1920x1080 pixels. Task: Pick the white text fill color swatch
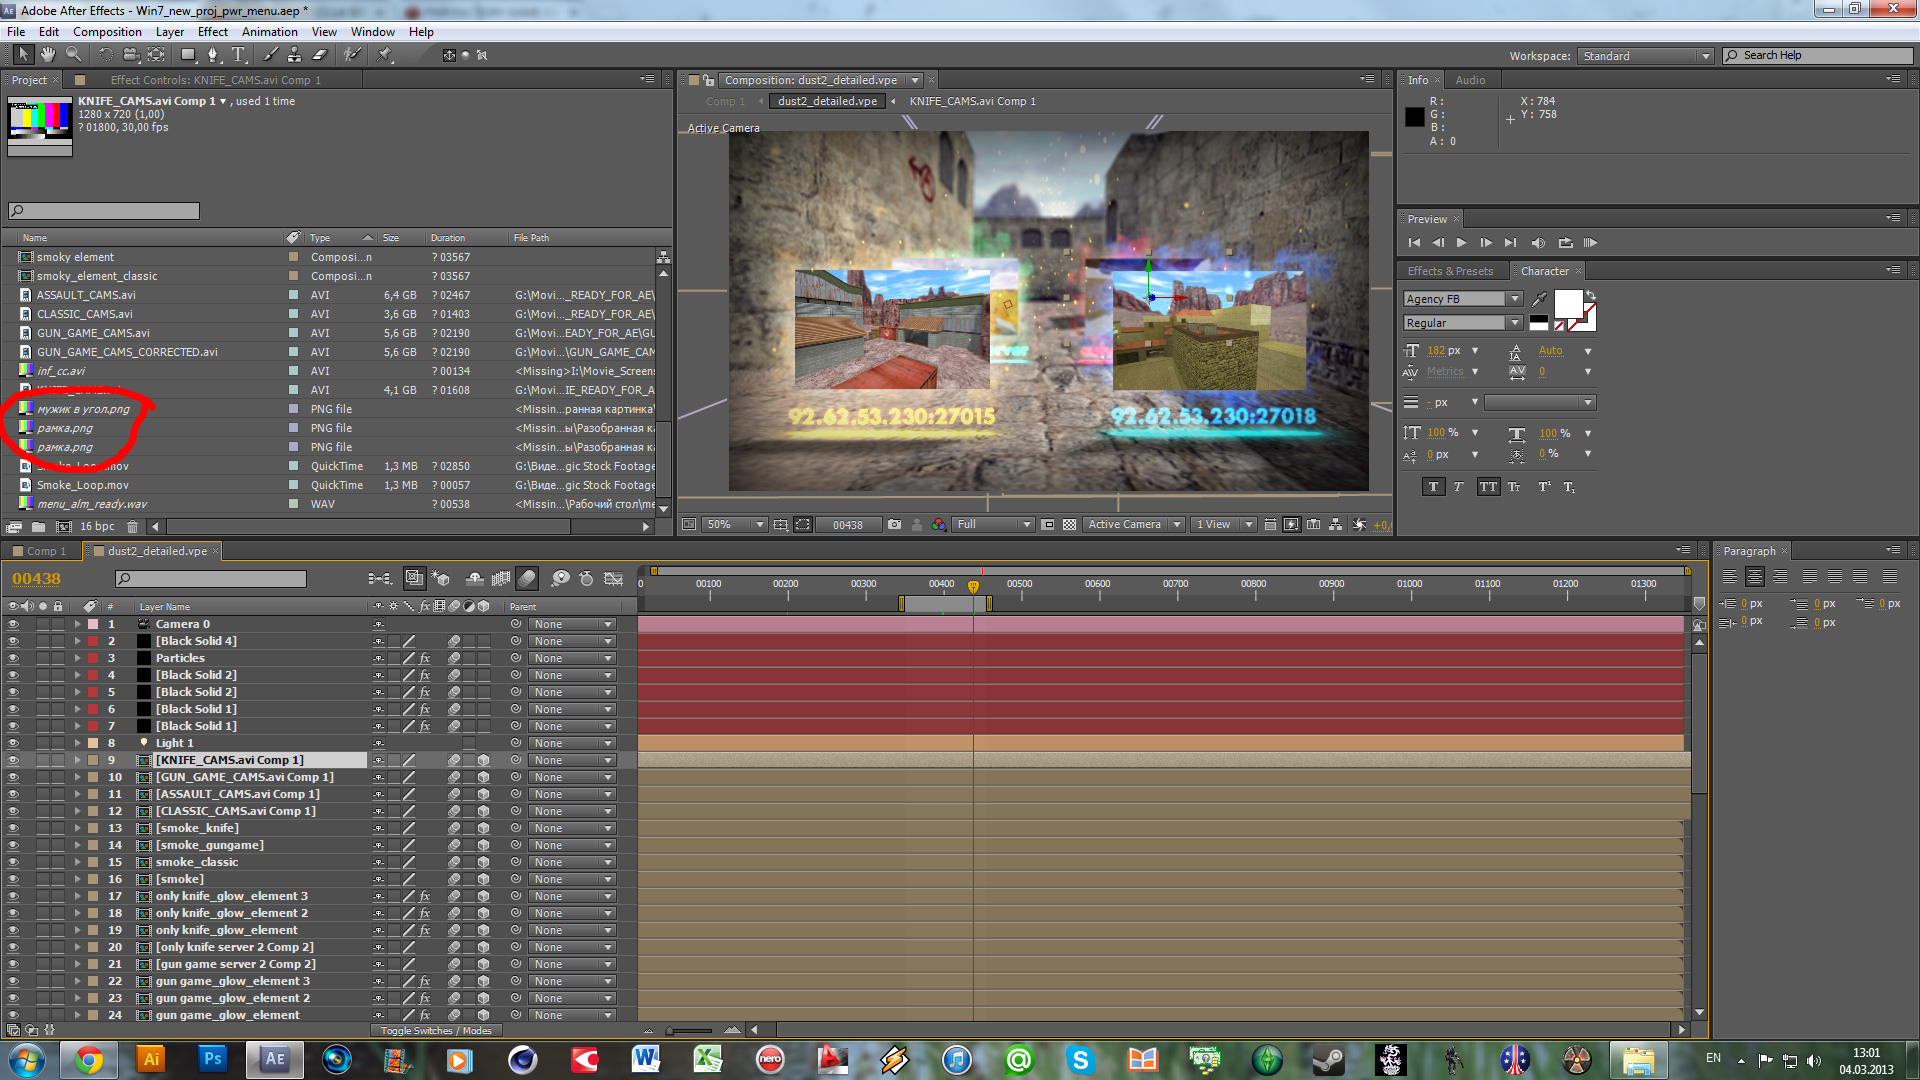click(x=1568, y=304)
